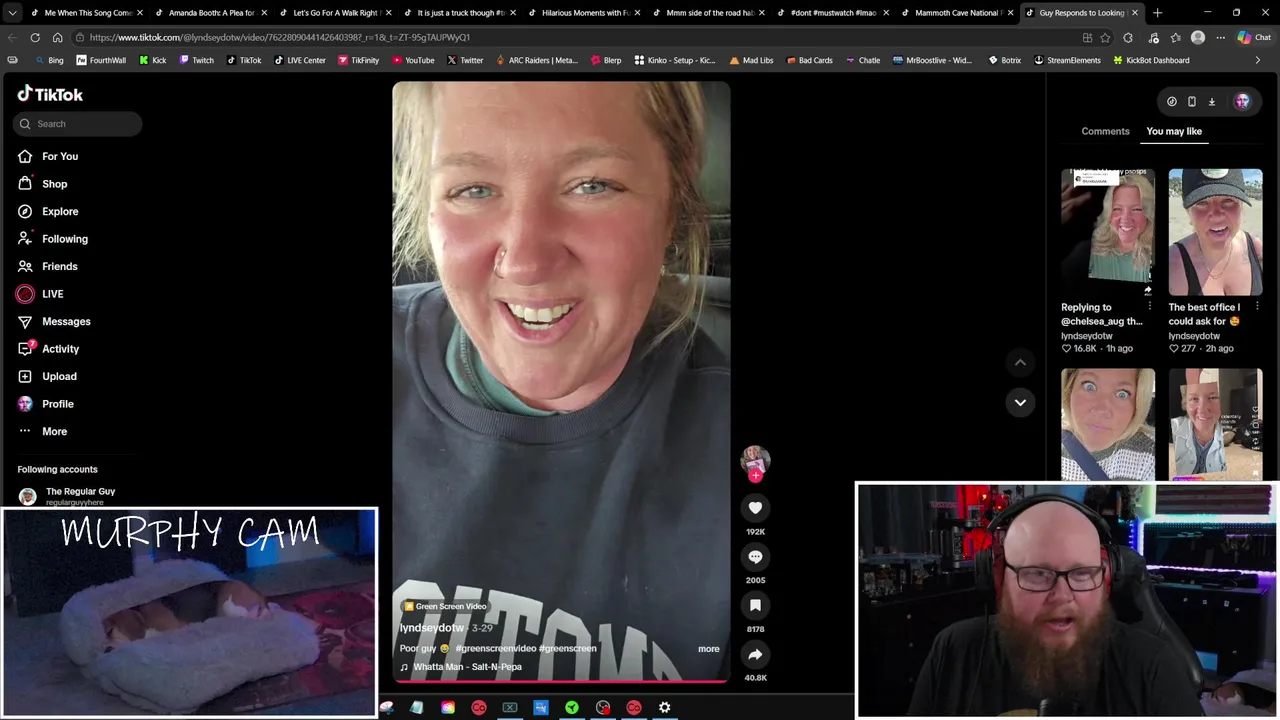This screenshot has height=720, width=1280.
Task: Switch to the Comments tab
Action: pos(1105,131)
